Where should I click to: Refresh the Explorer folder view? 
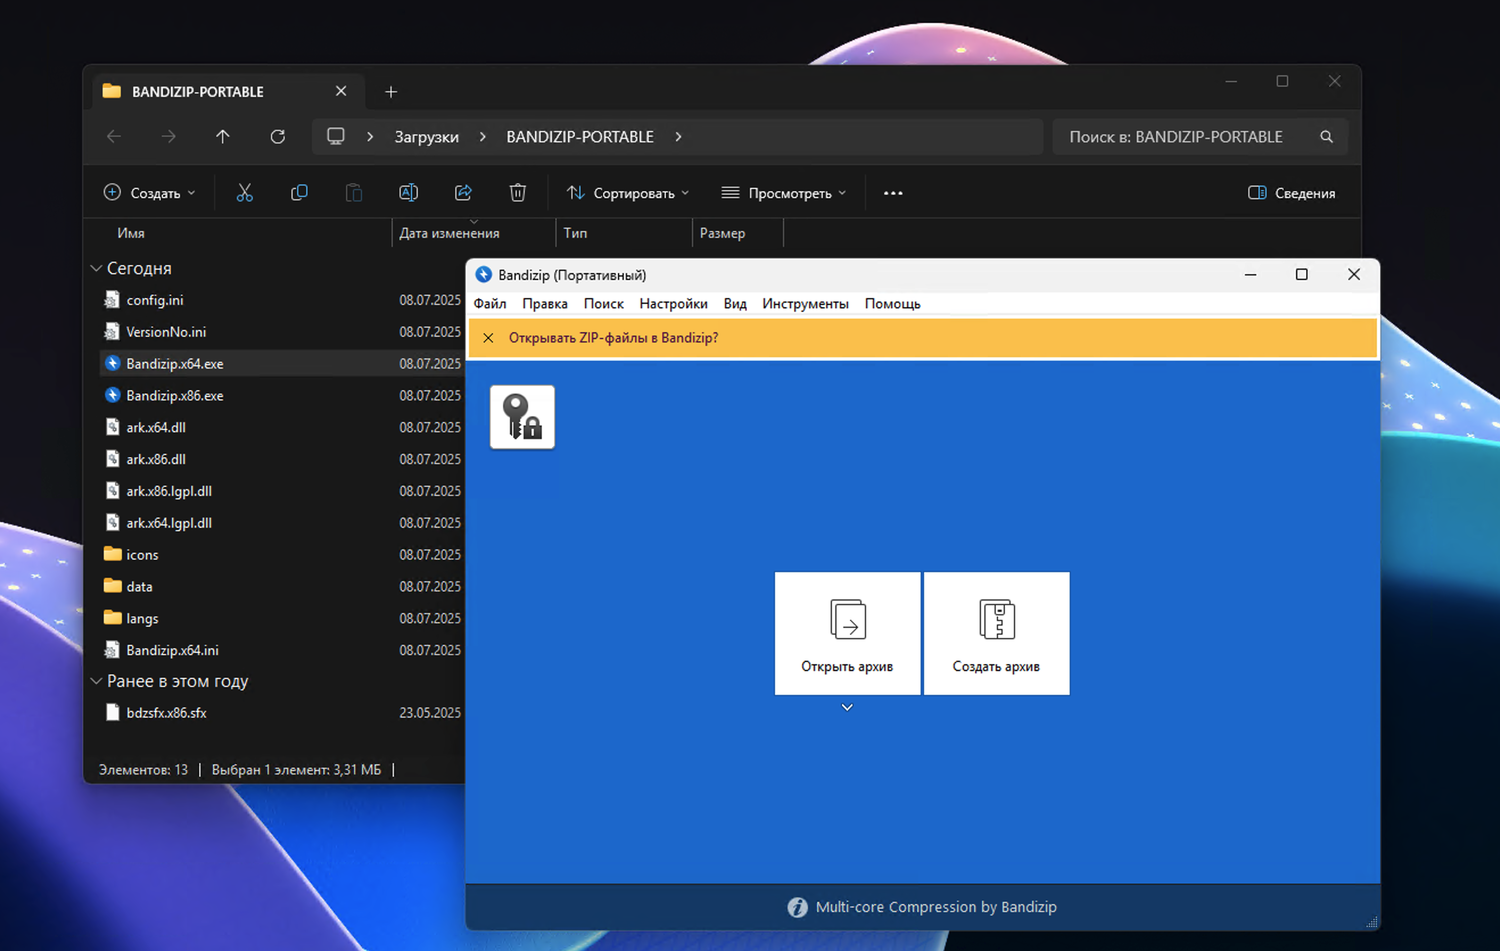pos(278,137)
